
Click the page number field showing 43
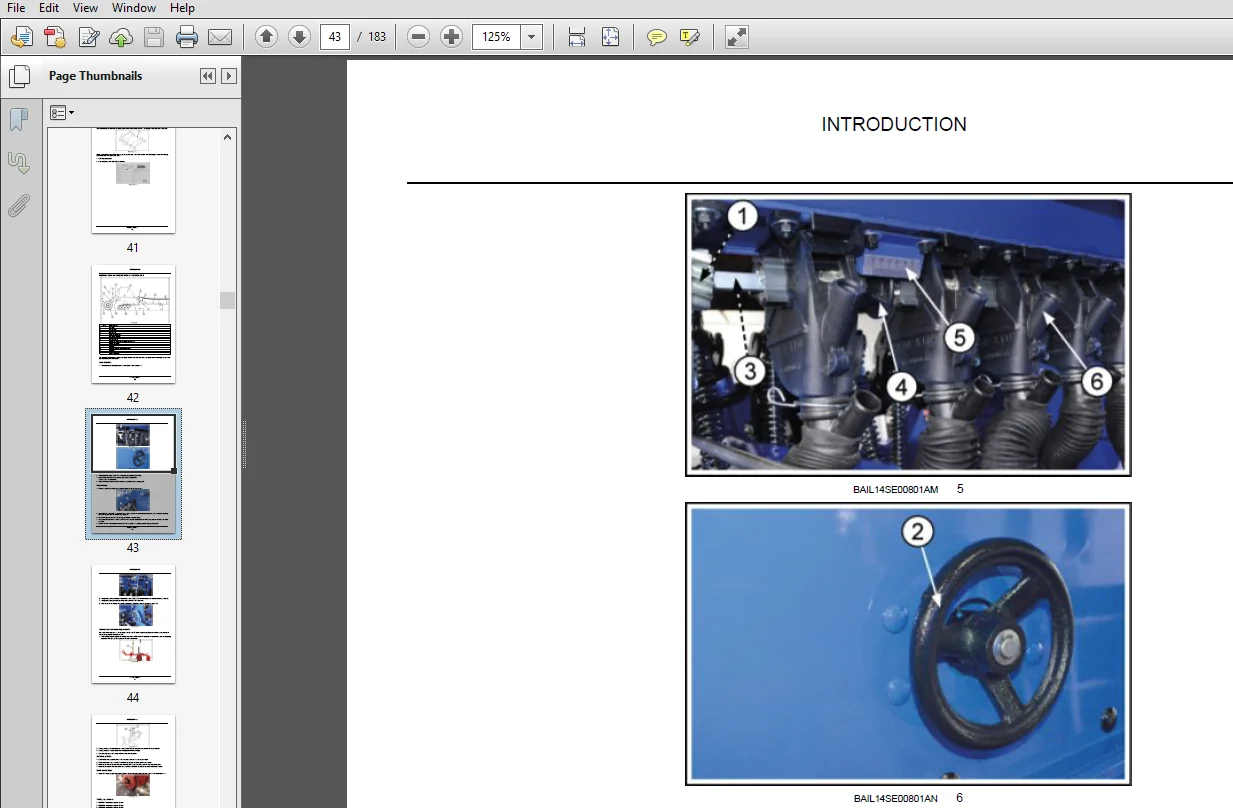click(x=334, y=37)
